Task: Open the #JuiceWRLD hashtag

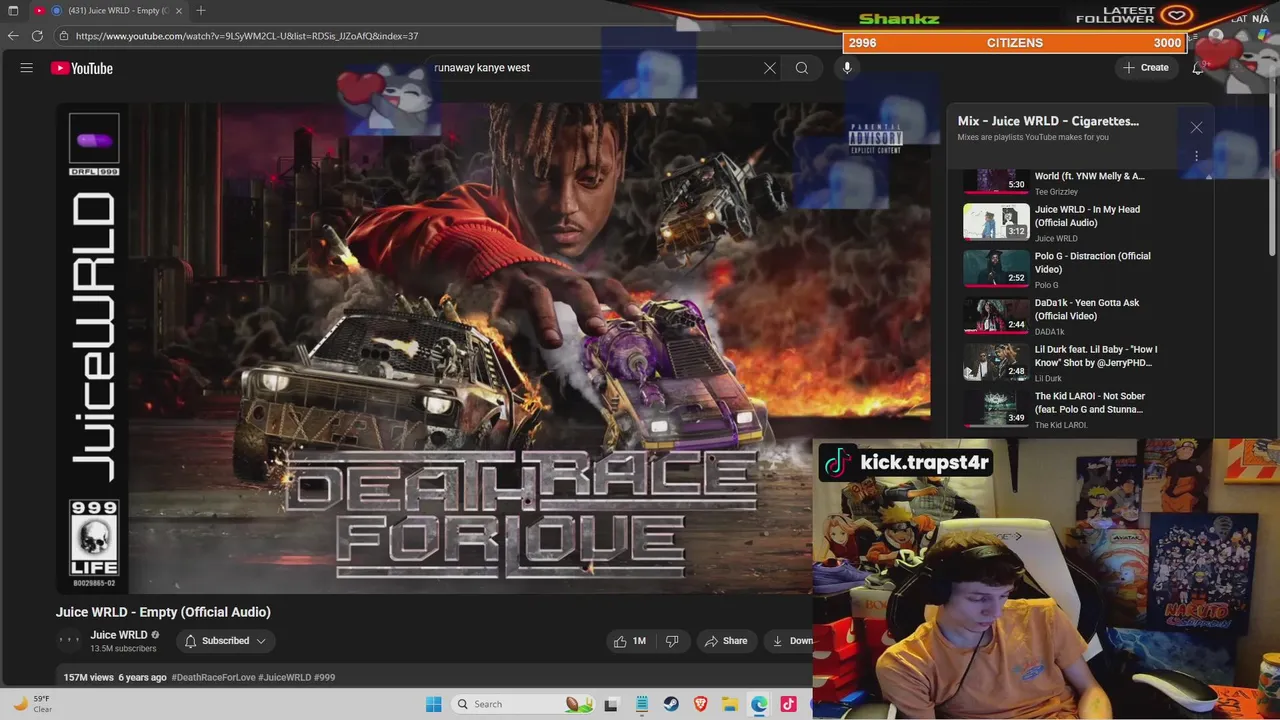Action: [x=284, y=677]
